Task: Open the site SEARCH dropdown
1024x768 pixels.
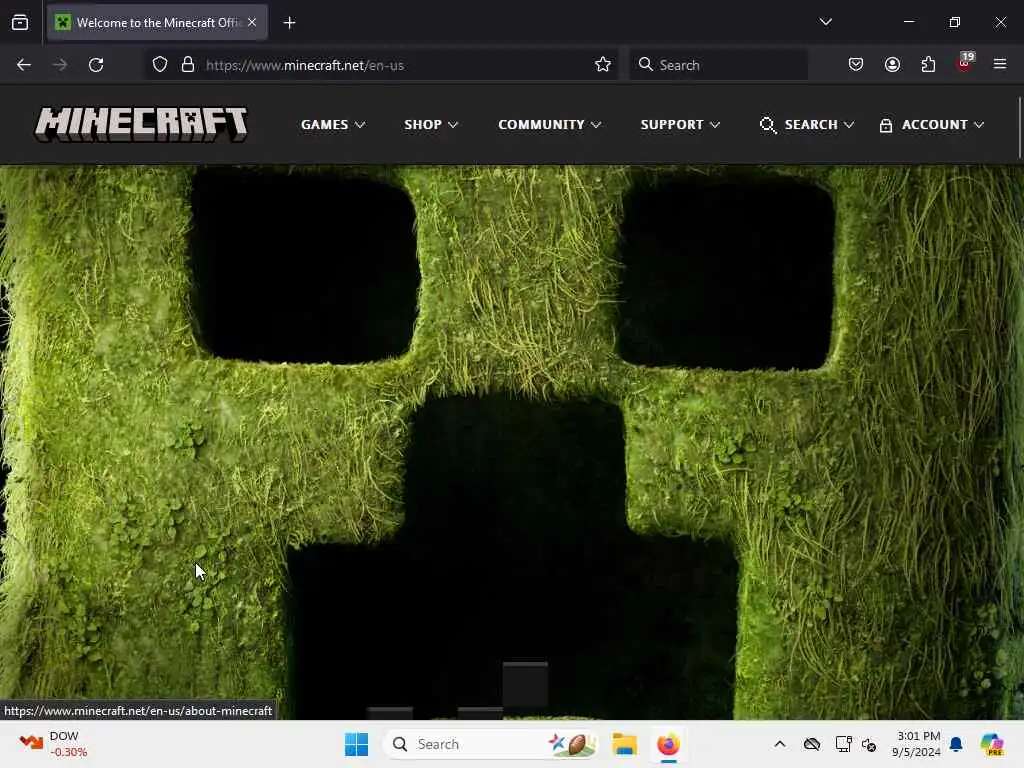Action: pos(807,125)
